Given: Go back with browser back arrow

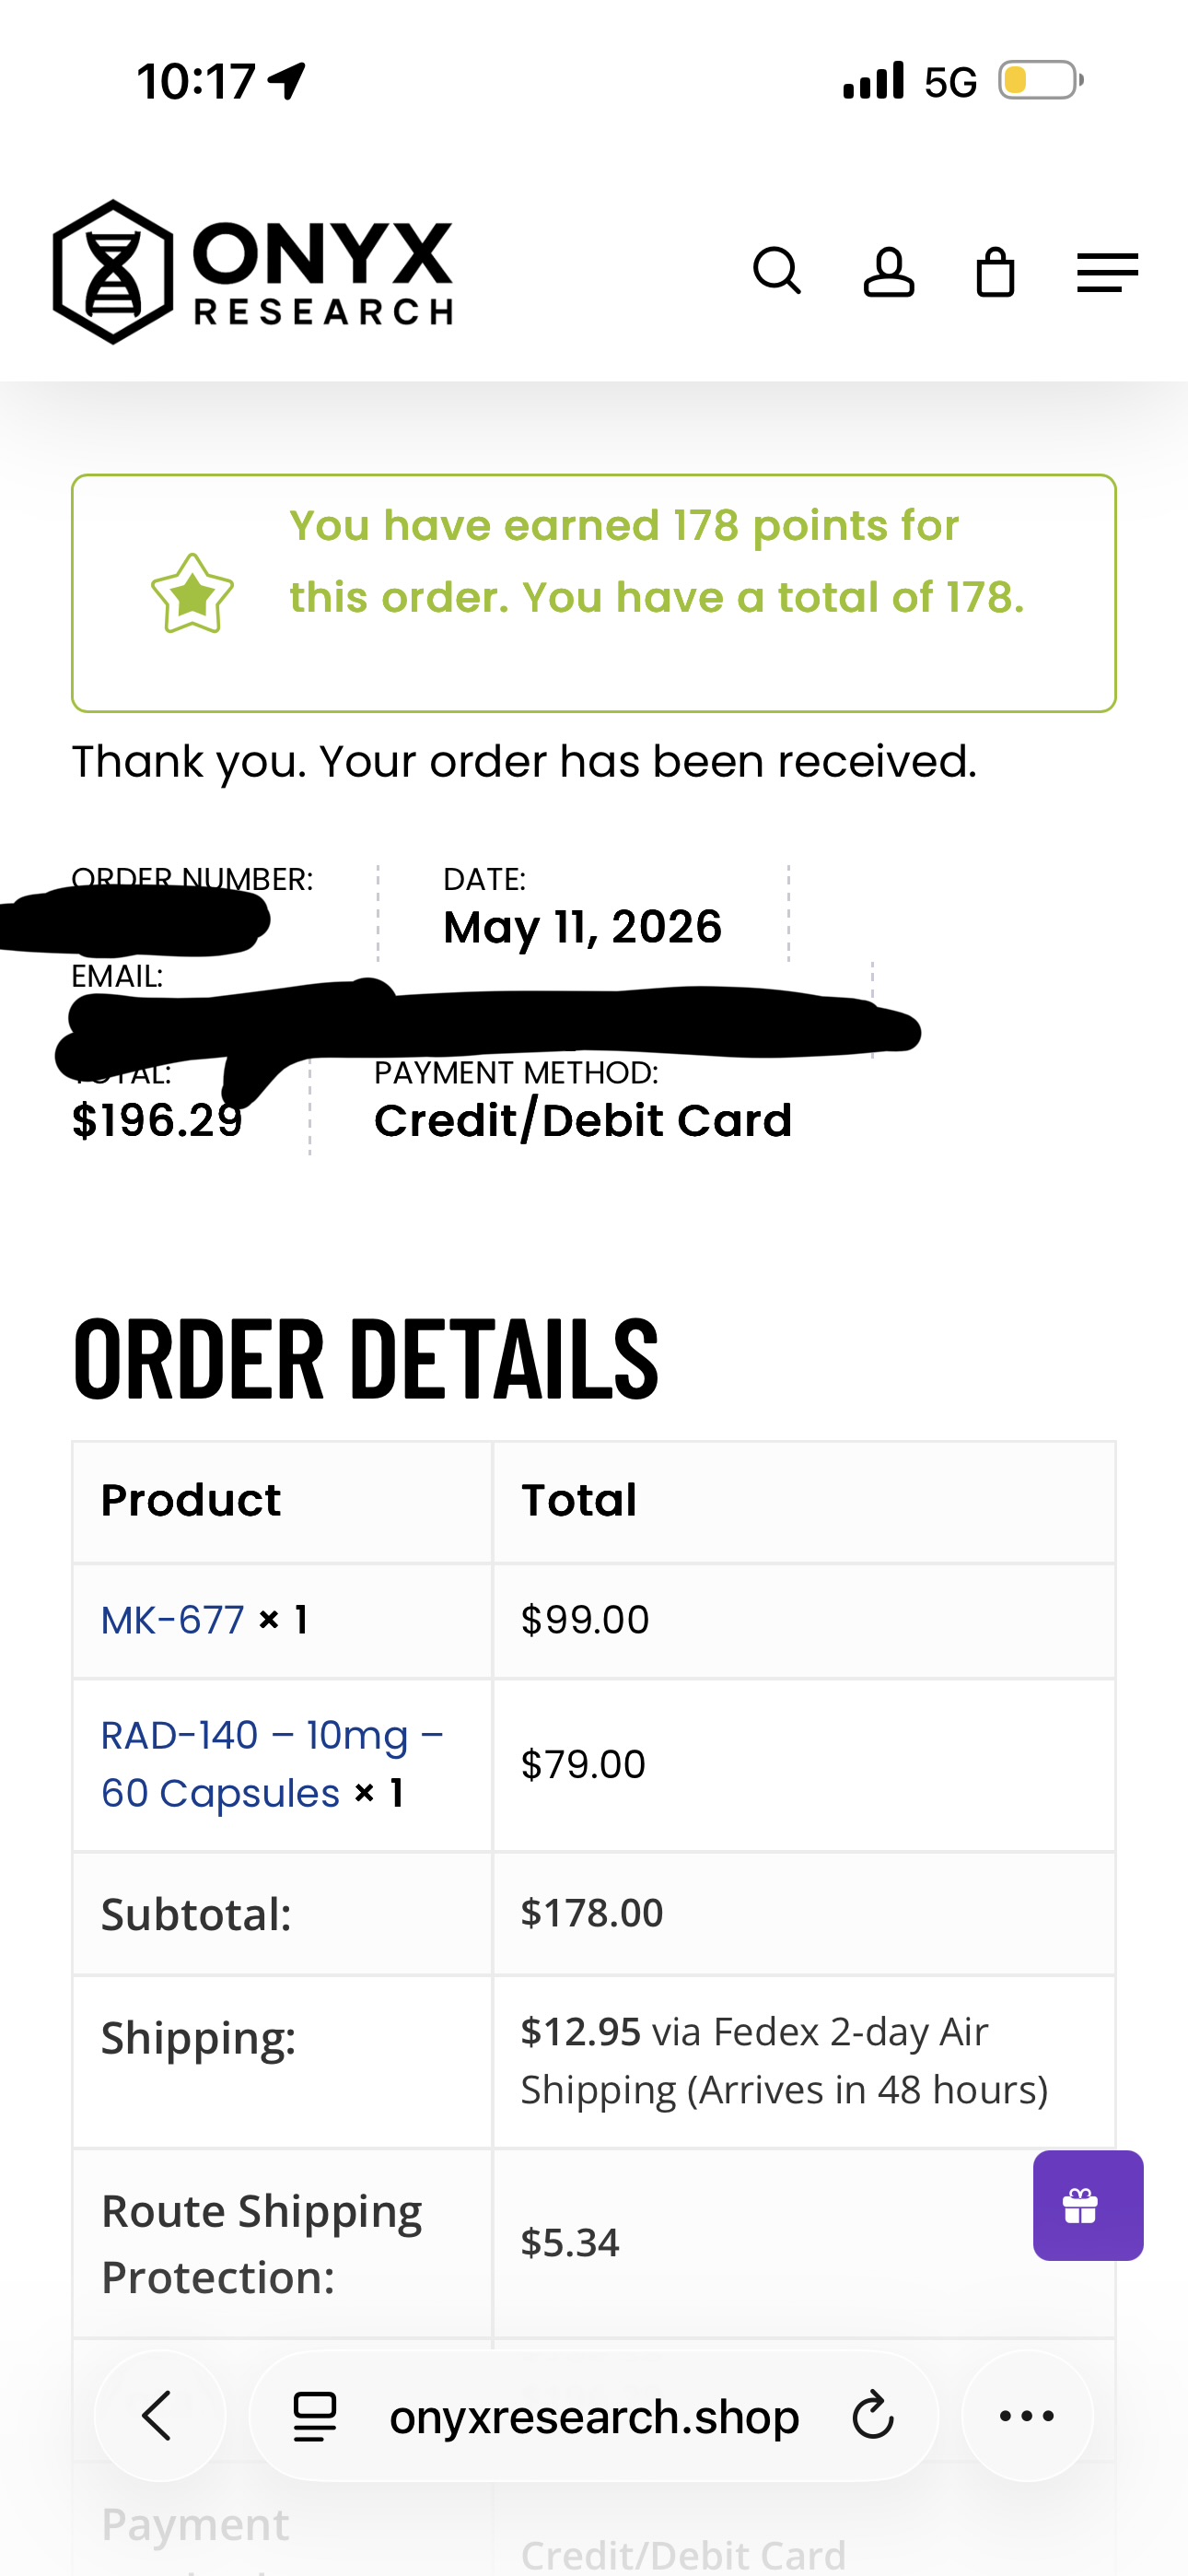Looking at the screenshot, I should (x=160, y=2416).
